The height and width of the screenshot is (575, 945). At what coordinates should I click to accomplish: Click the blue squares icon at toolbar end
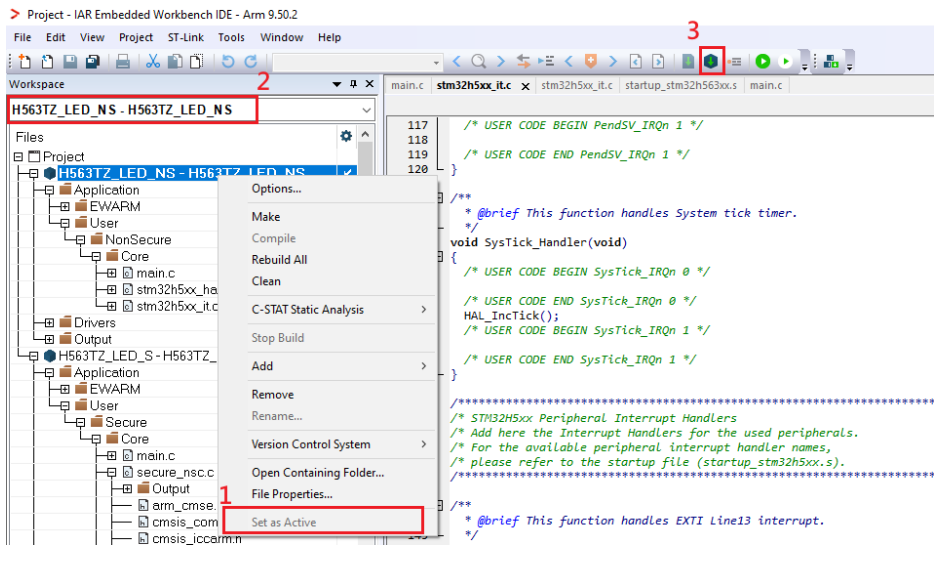(x=831, y=61)
